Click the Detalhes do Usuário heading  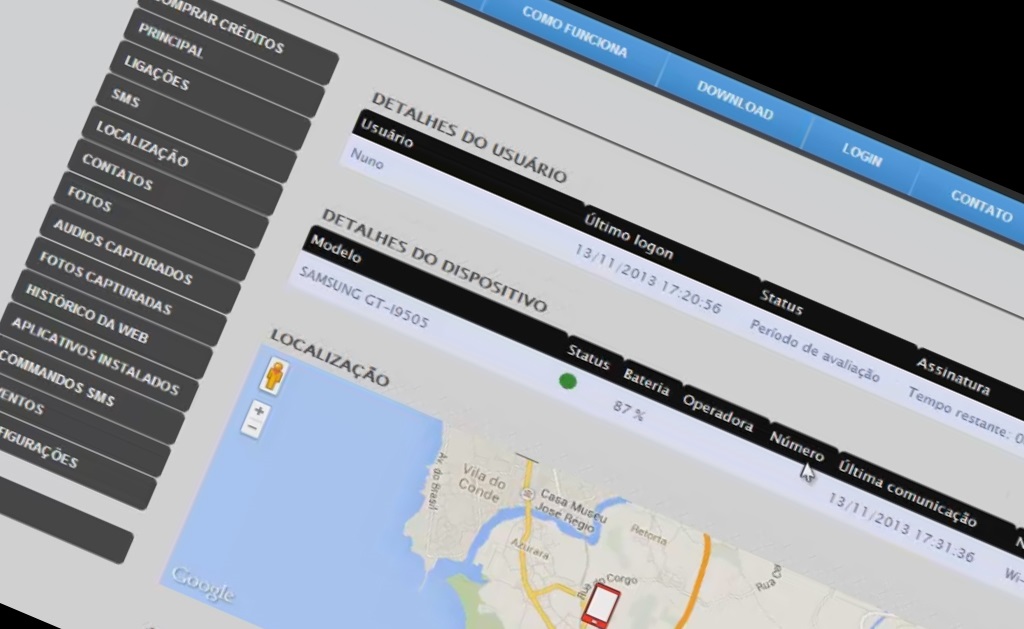(x=469, y=137)
